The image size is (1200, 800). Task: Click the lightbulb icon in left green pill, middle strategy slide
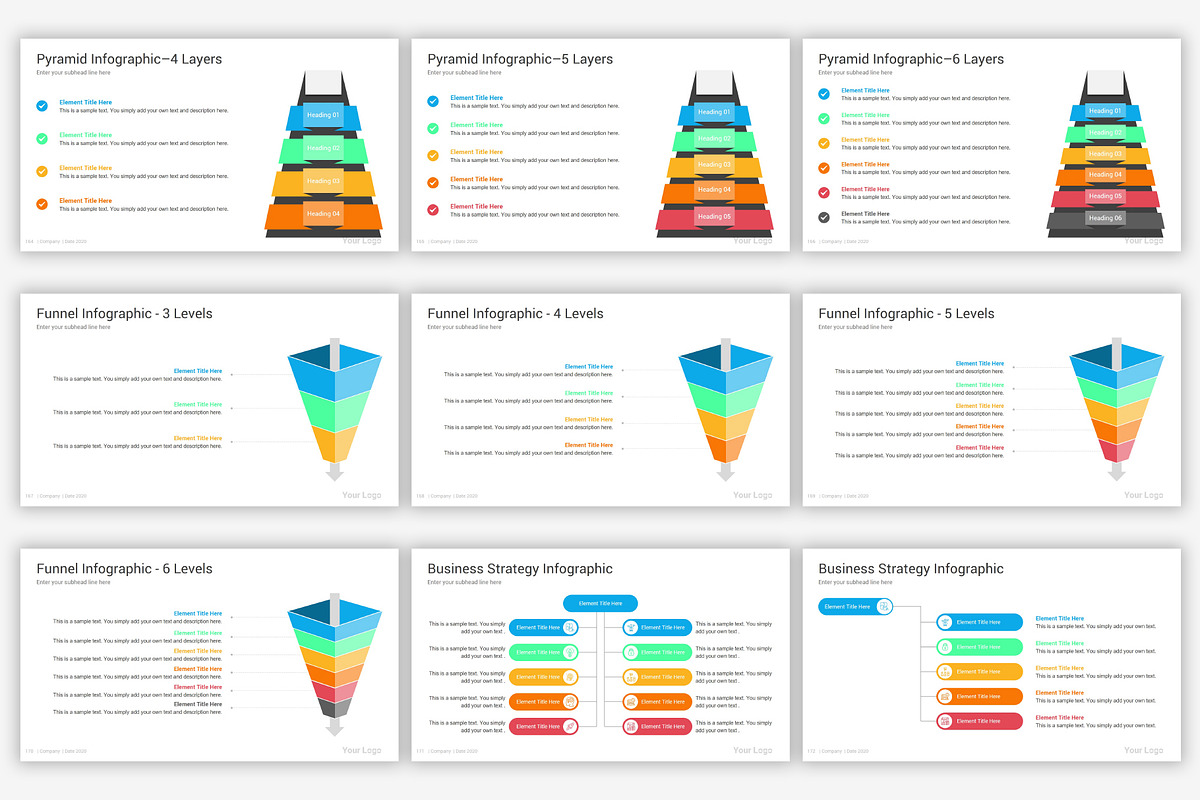click(569, 652)
